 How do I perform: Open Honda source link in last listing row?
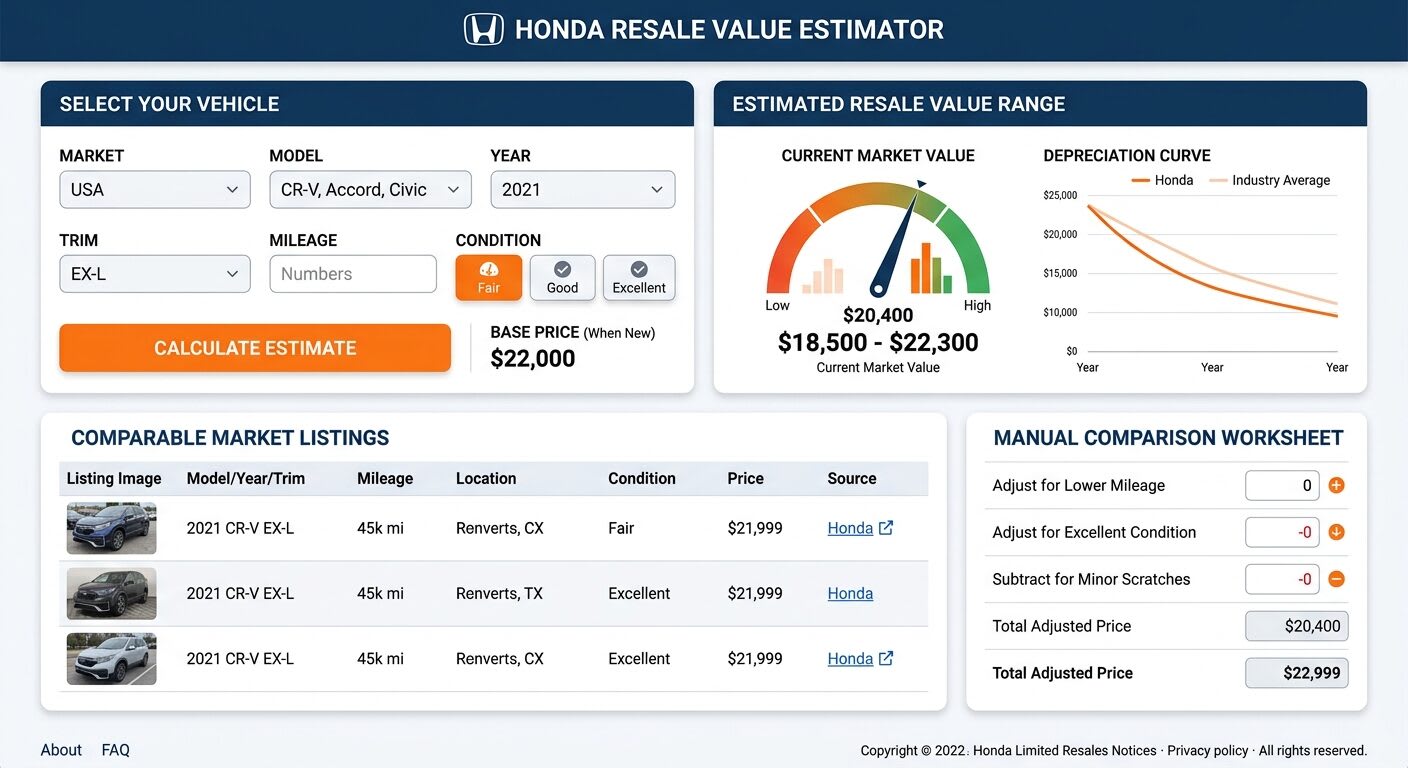tap(850, 658)
